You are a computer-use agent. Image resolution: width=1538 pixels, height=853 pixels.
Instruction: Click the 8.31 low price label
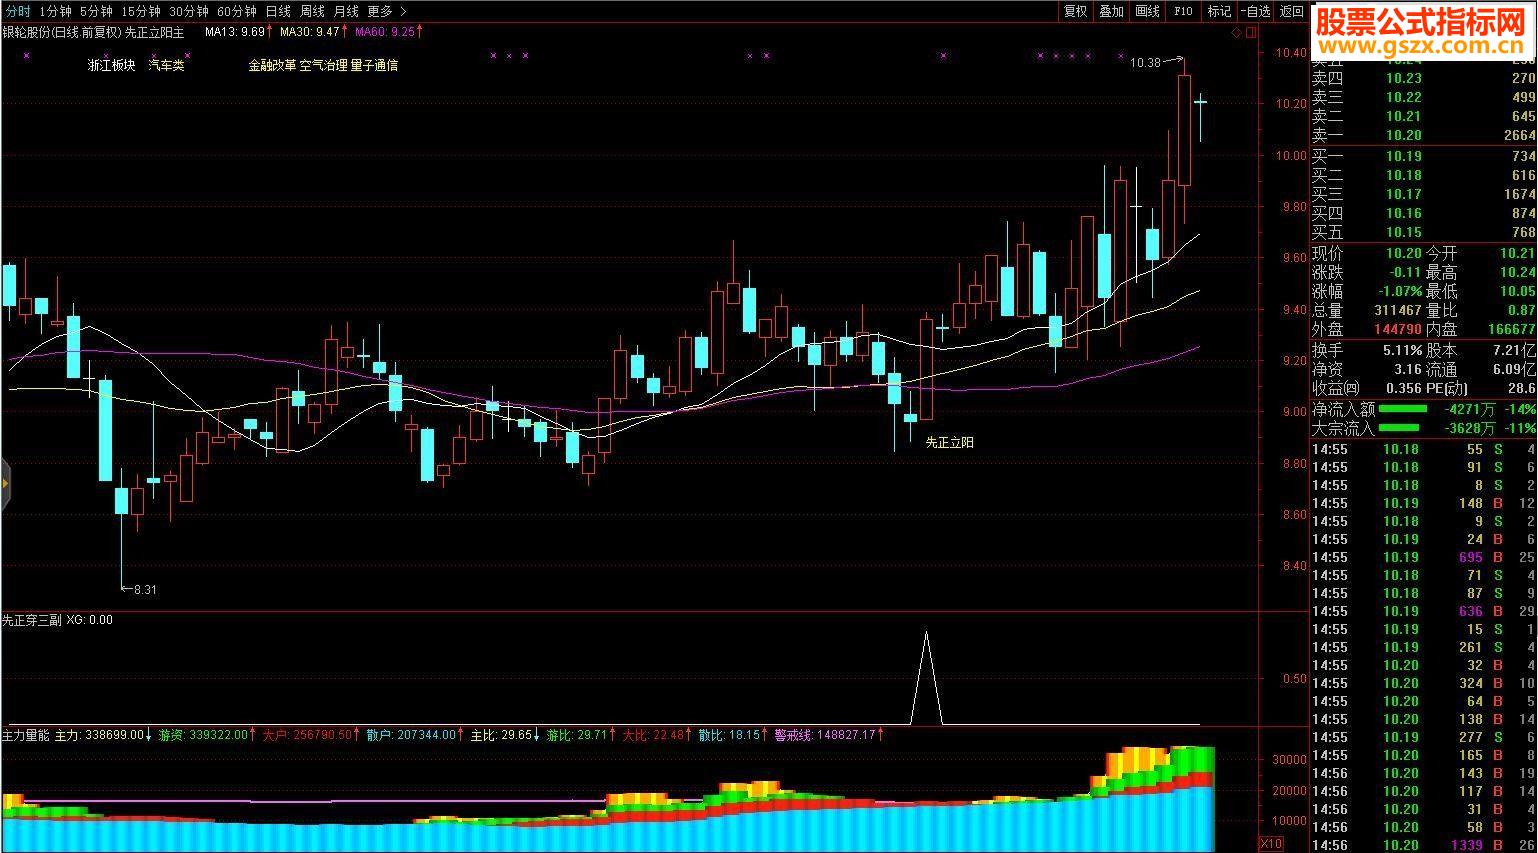point(145,589)
